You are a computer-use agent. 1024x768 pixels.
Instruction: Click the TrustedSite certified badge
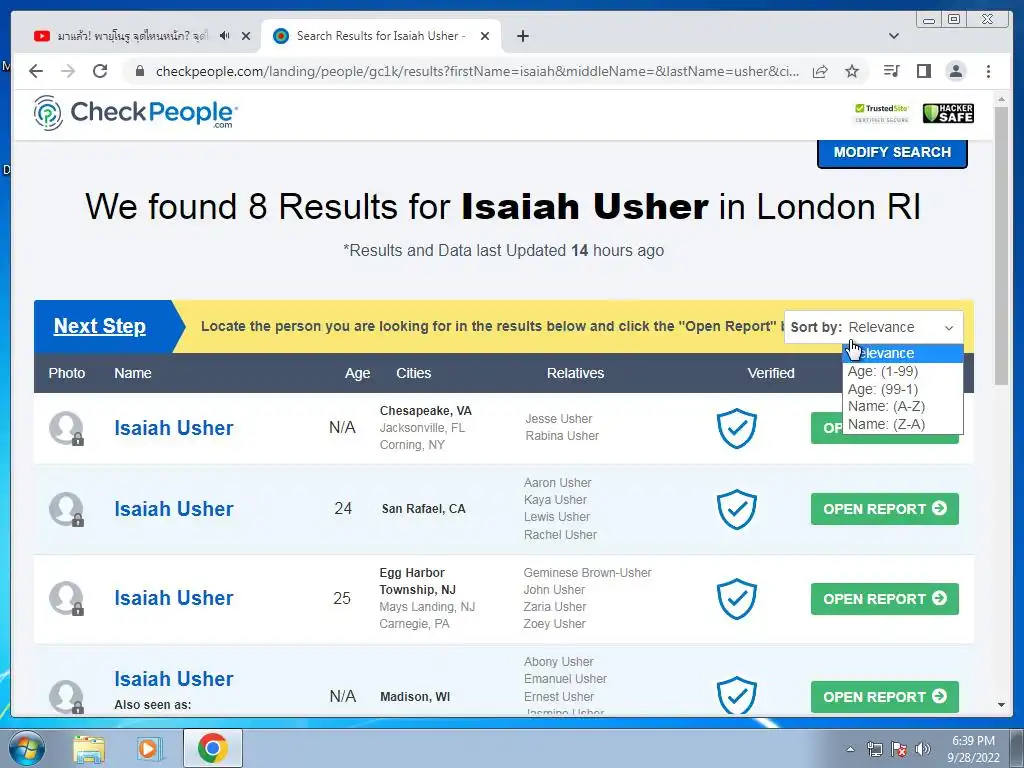pos(882,112)
